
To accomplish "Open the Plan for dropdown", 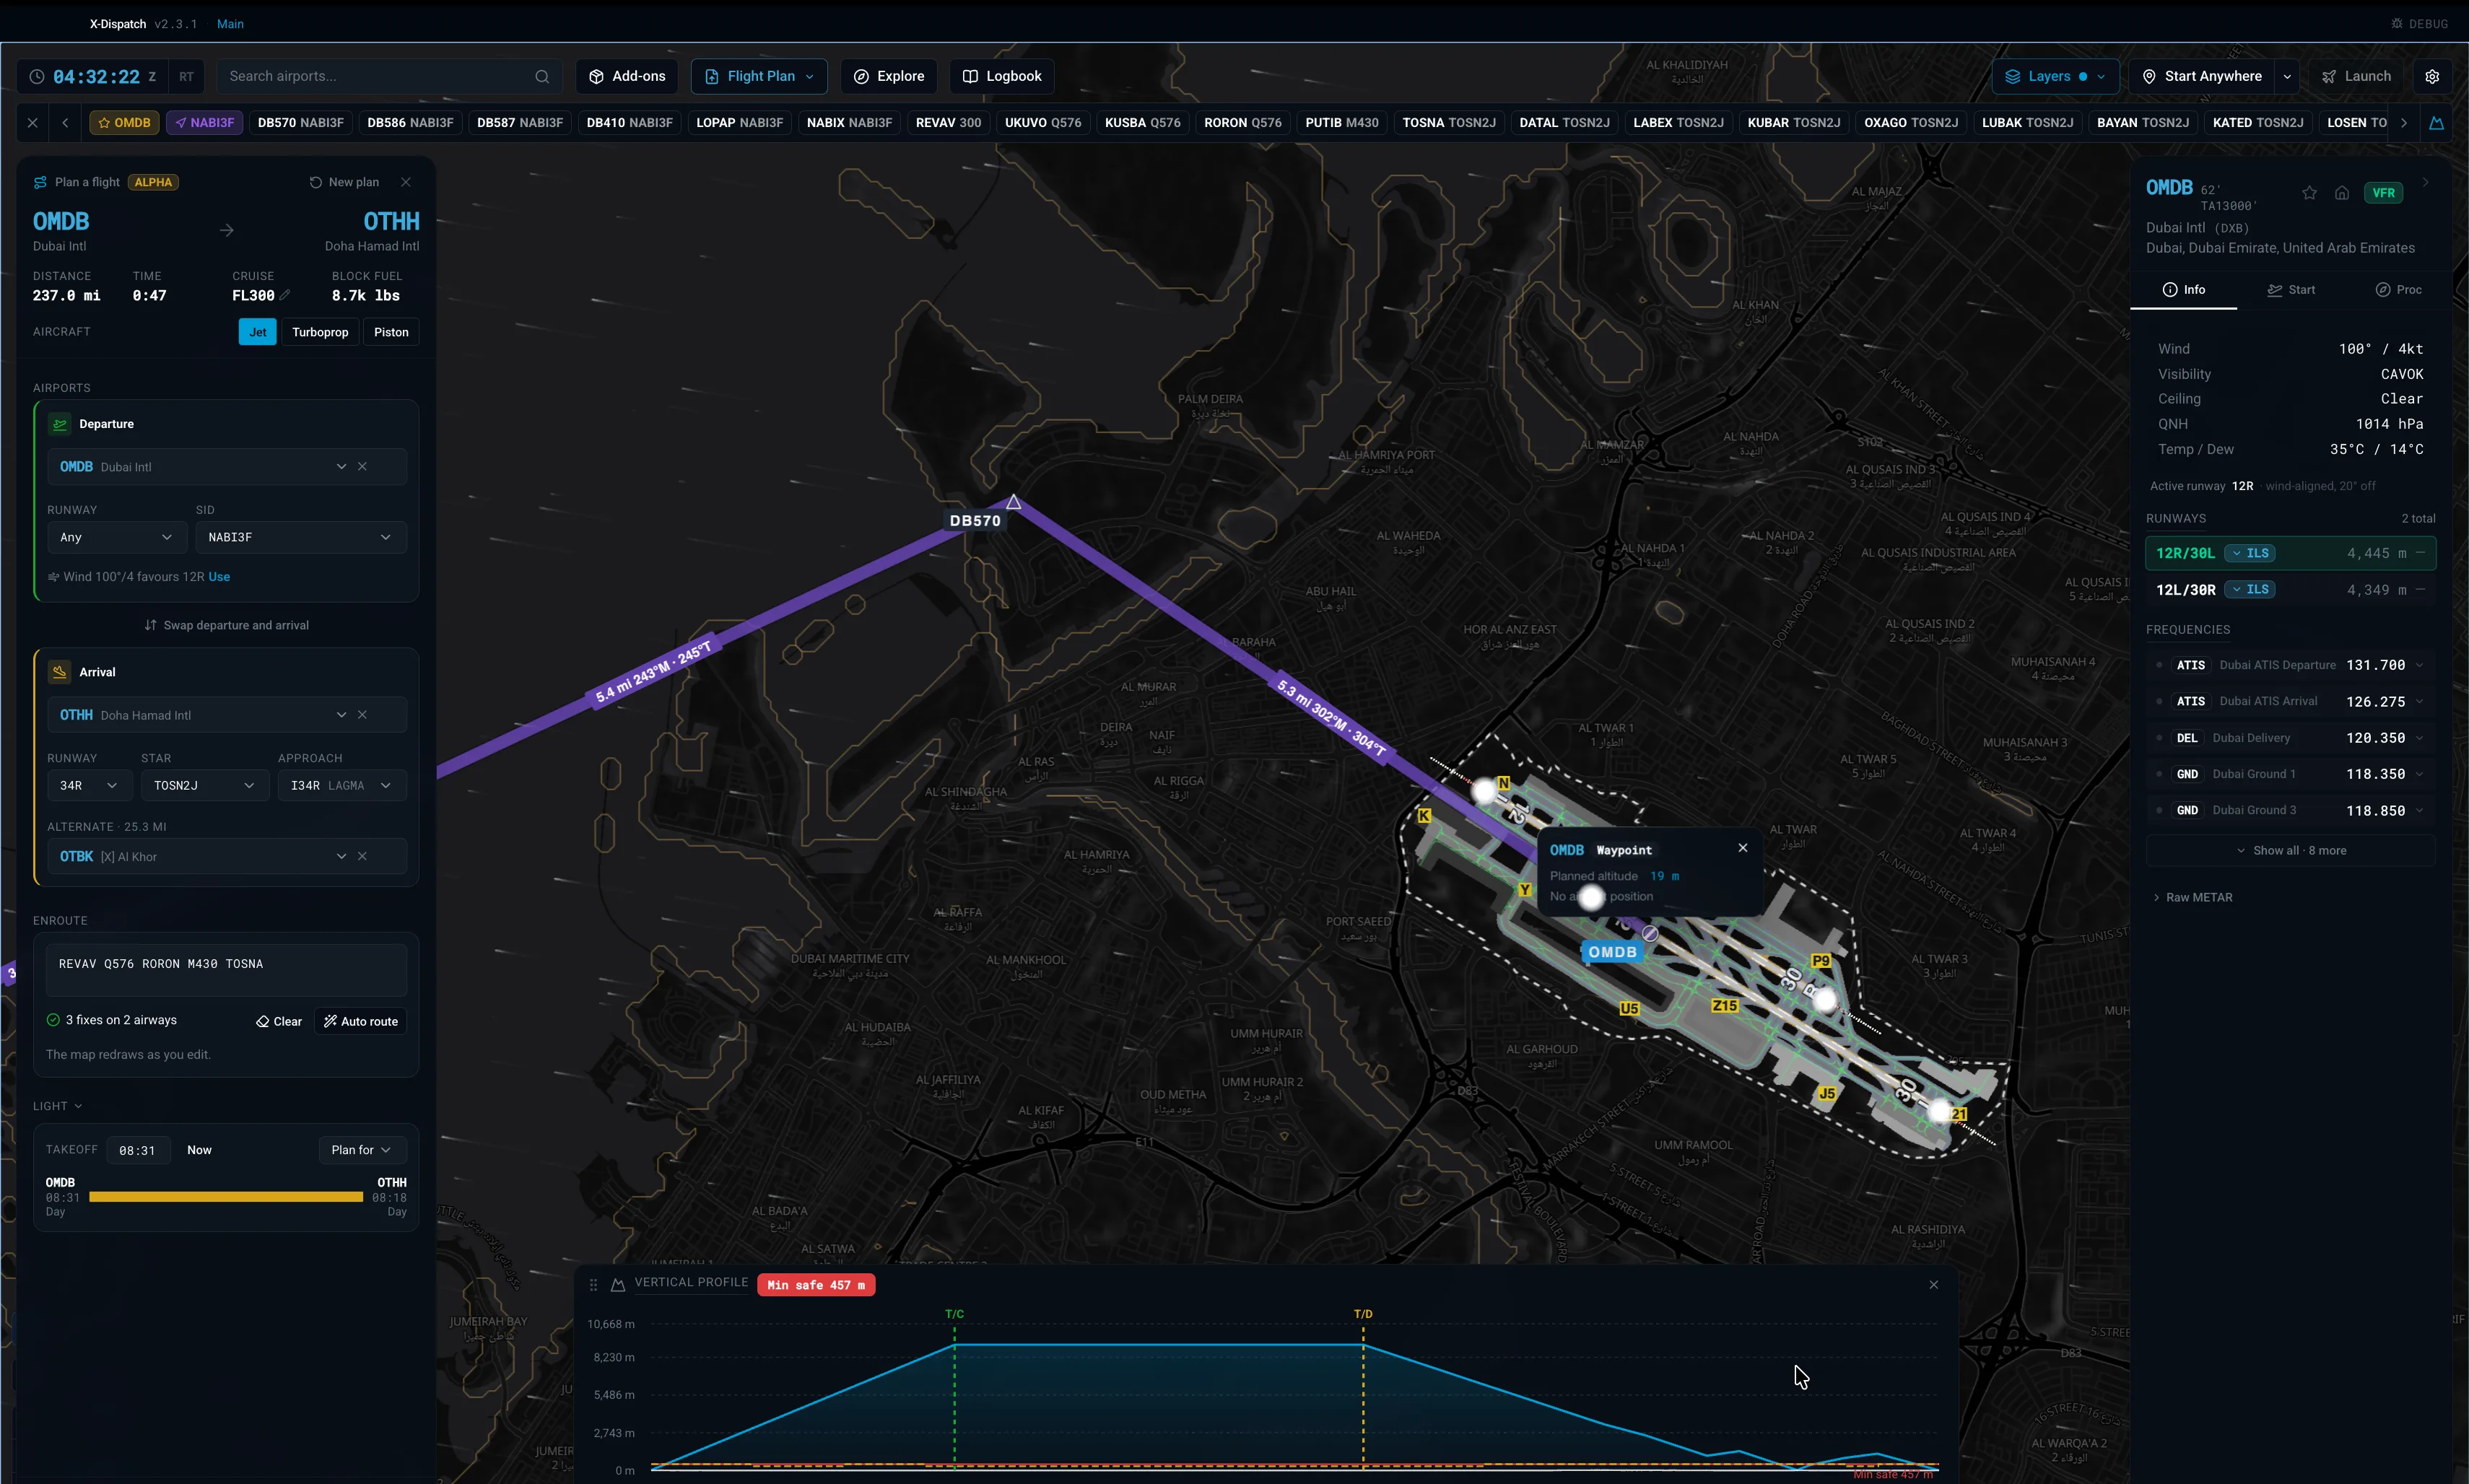I will [362, 1150].
